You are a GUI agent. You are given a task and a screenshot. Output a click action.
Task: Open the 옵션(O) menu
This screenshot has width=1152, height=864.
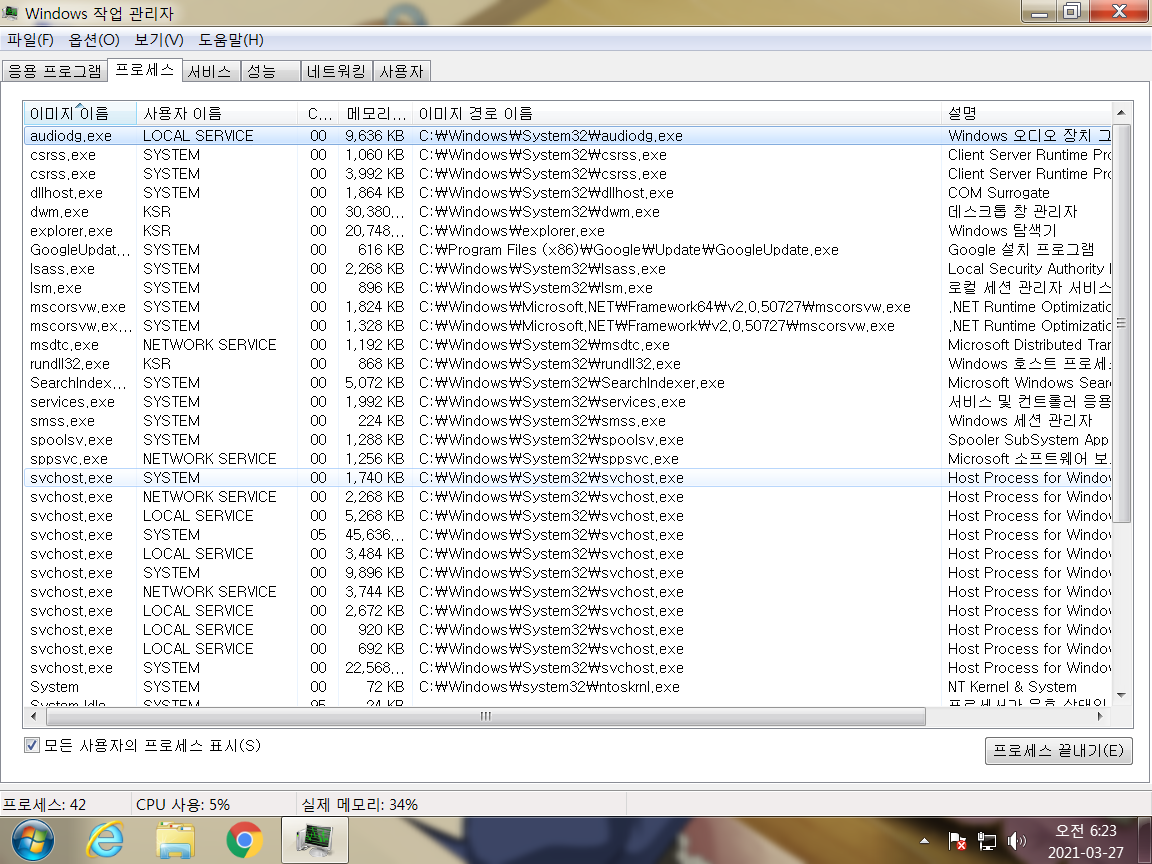click(x=94, y=40)
